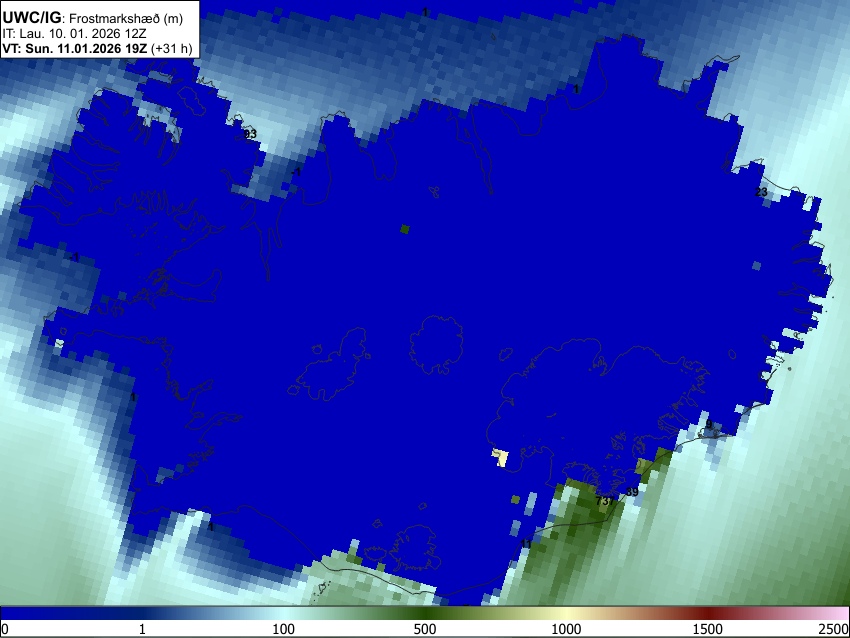Click the 1500 tick label on the colorbar
This screenshot has width=850, height=638.
coord(707,629)
